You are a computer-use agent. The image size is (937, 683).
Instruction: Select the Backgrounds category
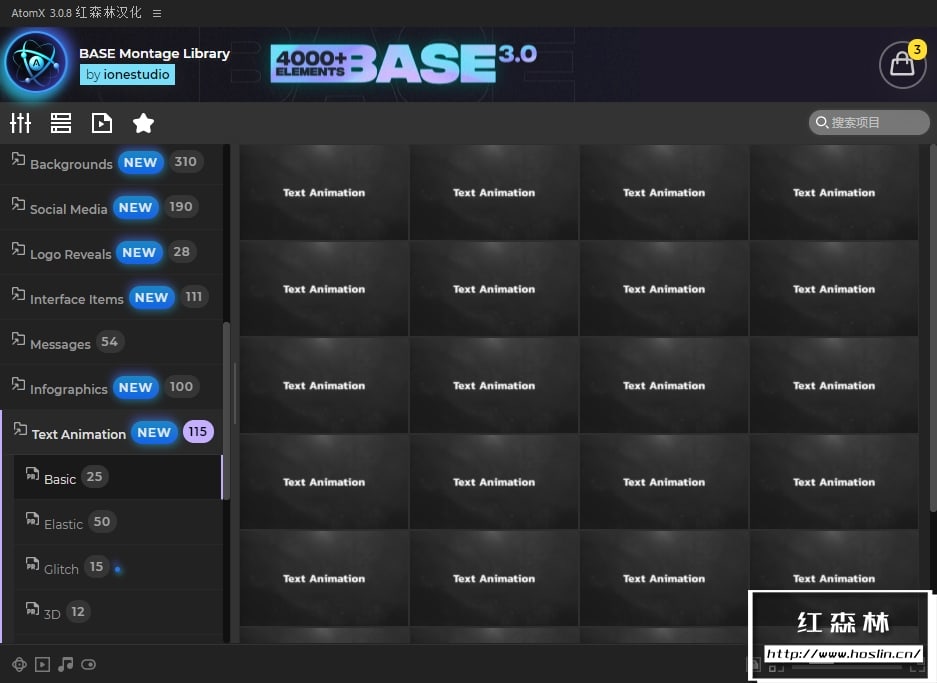click(x=111, y=163)
